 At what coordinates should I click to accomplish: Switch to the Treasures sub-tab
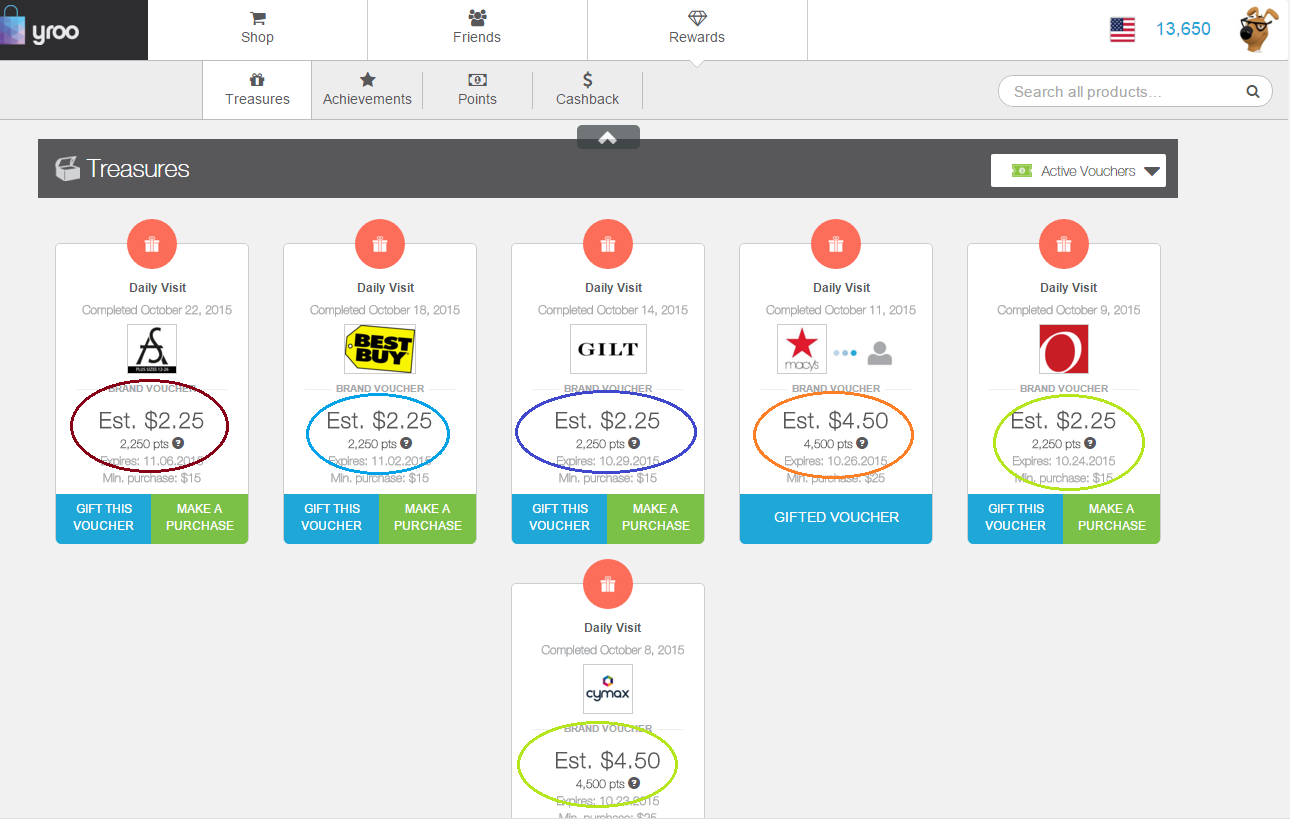point(257,90)
